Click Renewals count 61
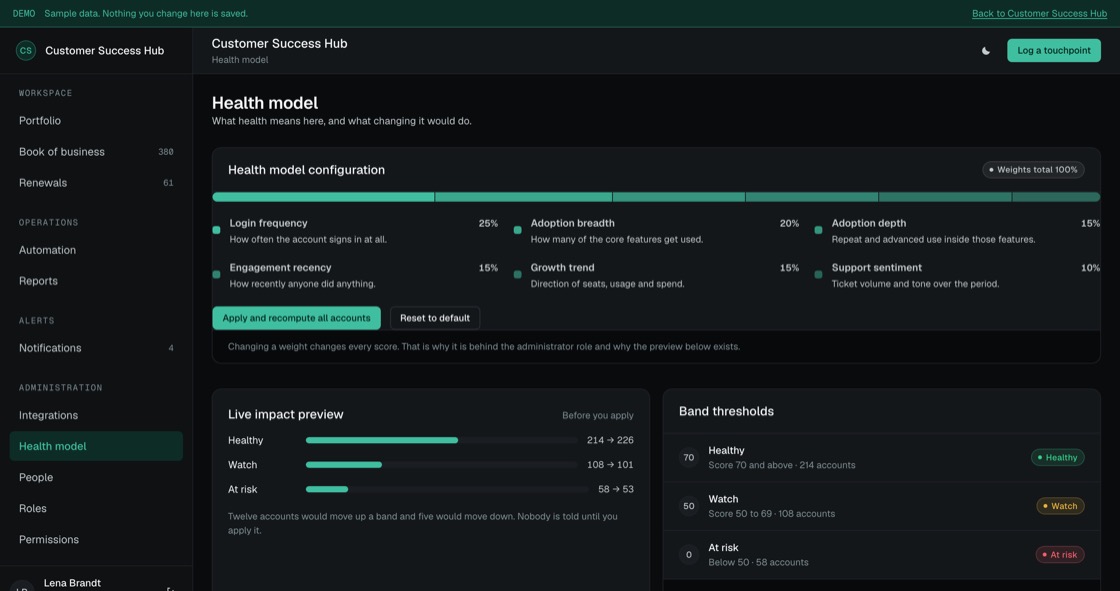Image resolution: width=1120 pixels, height=591 pixels. (x=168, y=183)
